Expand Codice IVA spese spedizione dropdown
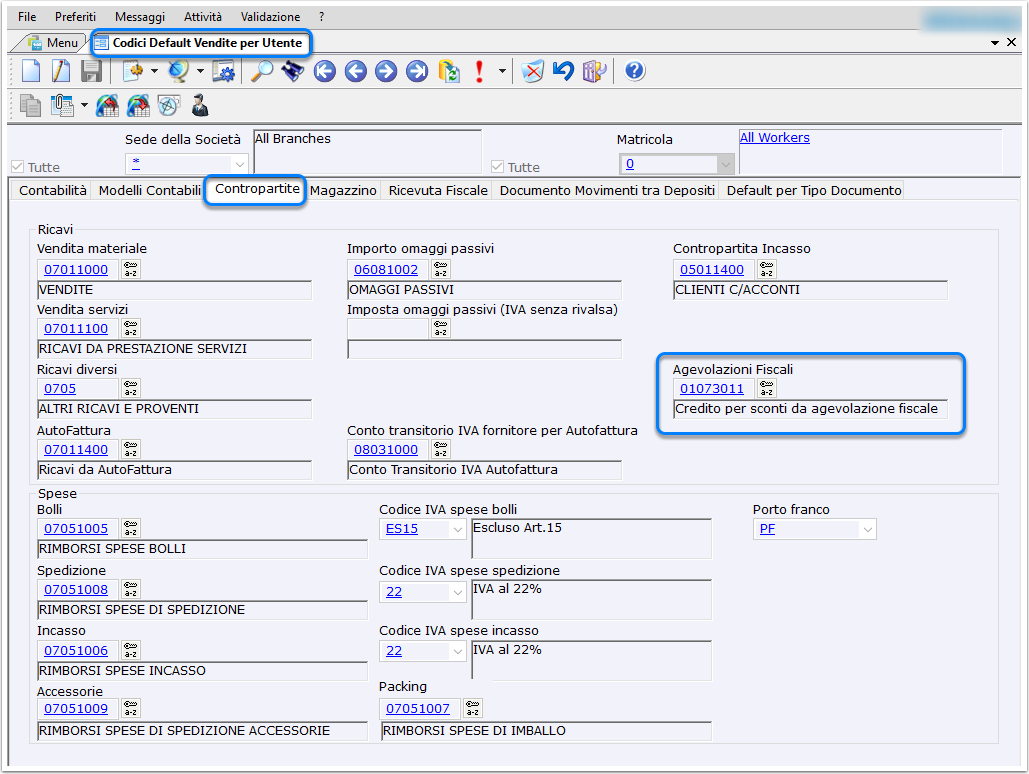1029x774 pixels. (457, 592)
